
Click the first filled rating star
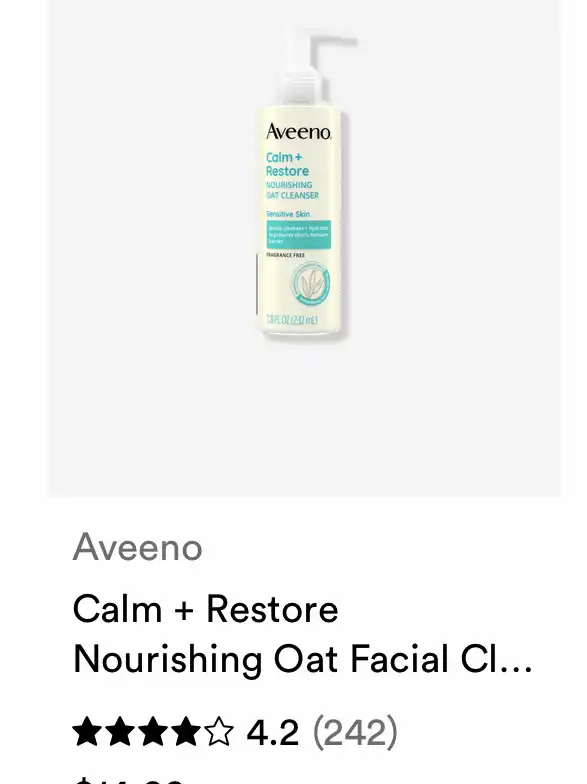(86, 732)
